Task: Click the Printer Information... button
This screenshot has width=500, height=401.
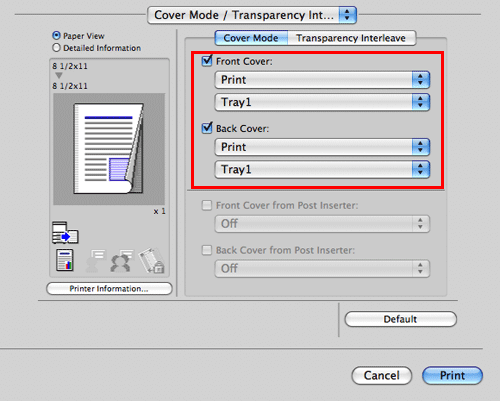Action: (109, 289)
